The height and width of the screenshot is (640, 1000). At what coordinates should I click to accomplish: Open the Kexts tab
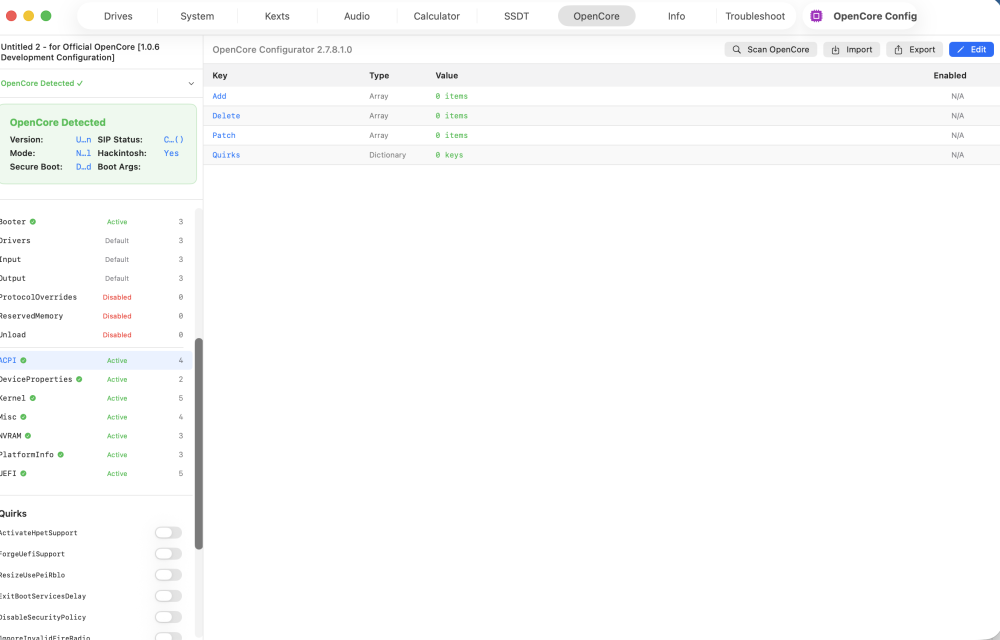[x=277, y=16]
